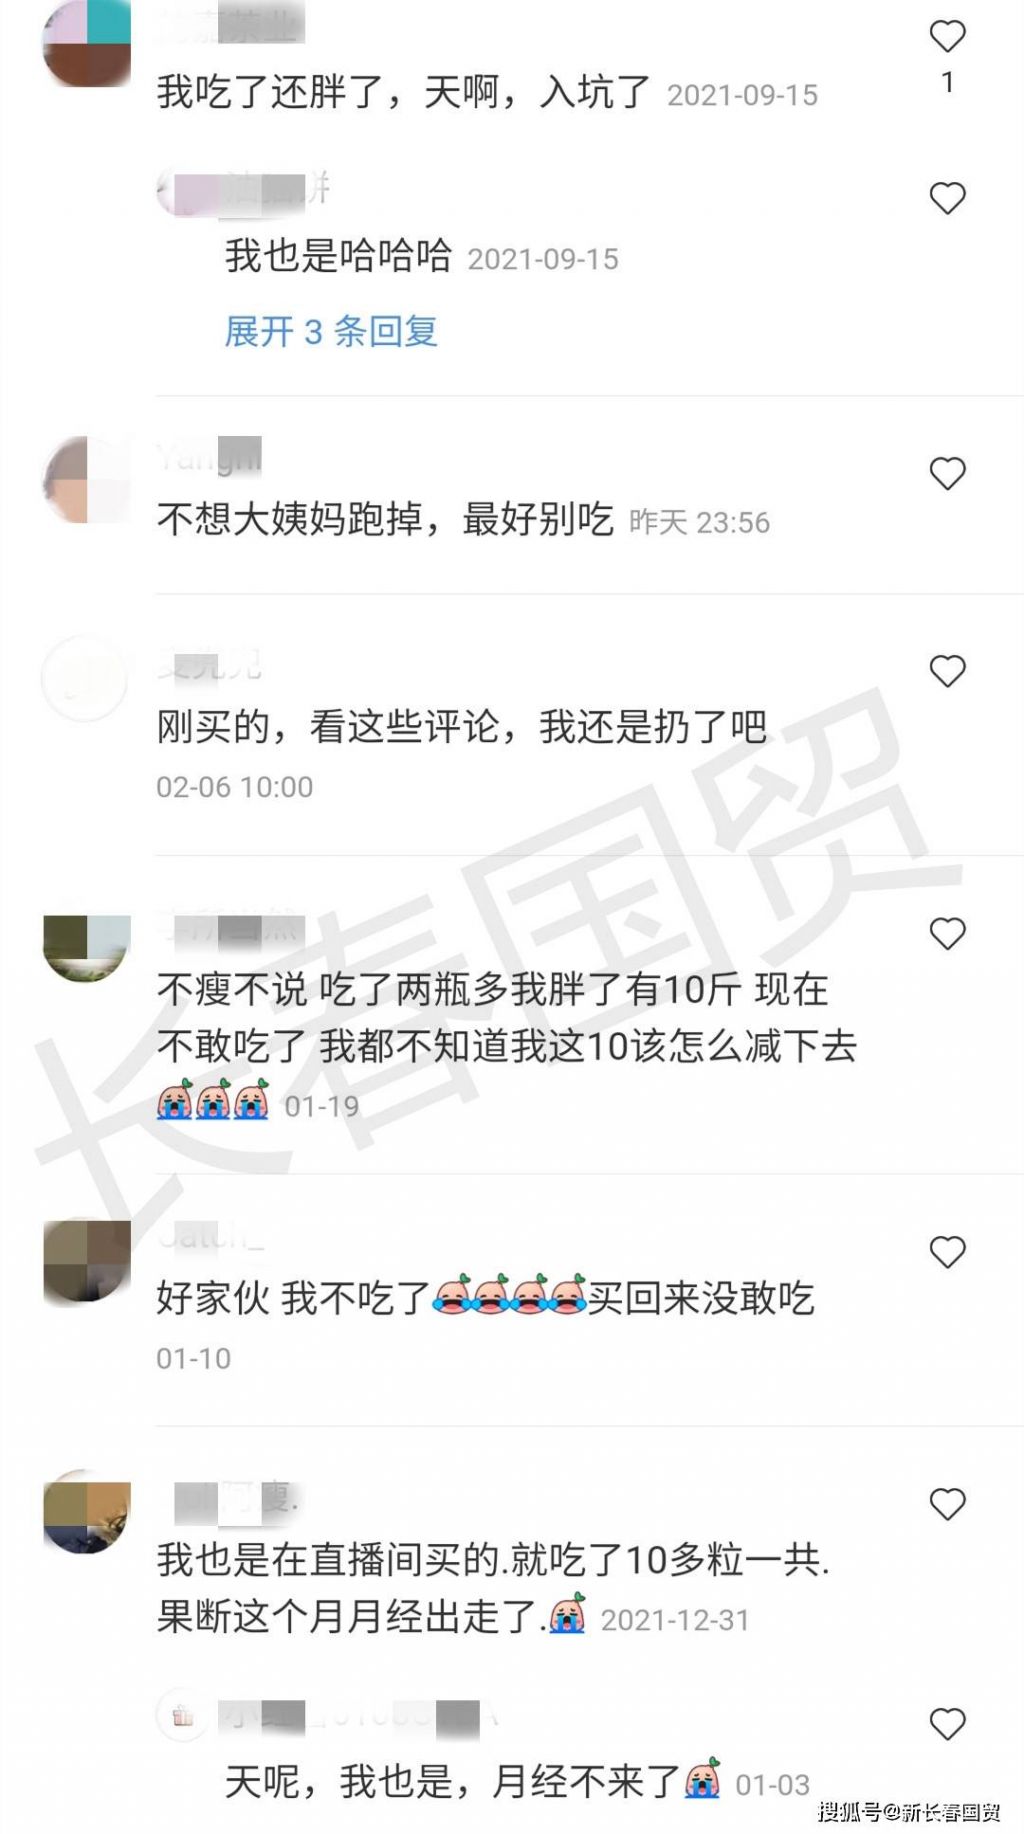Like the comment '刚买的，看这些评论'

[x=947, y=671]
